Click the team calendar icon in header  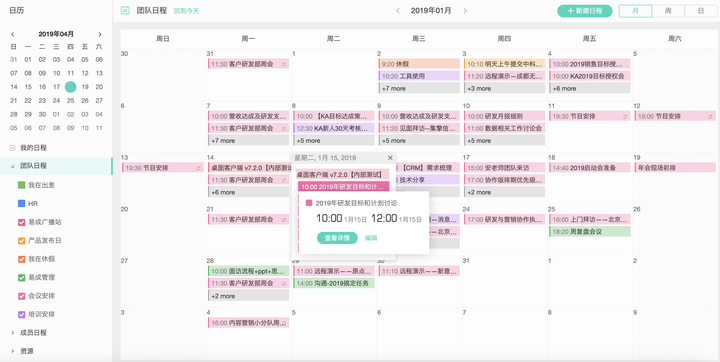point(125,11)
